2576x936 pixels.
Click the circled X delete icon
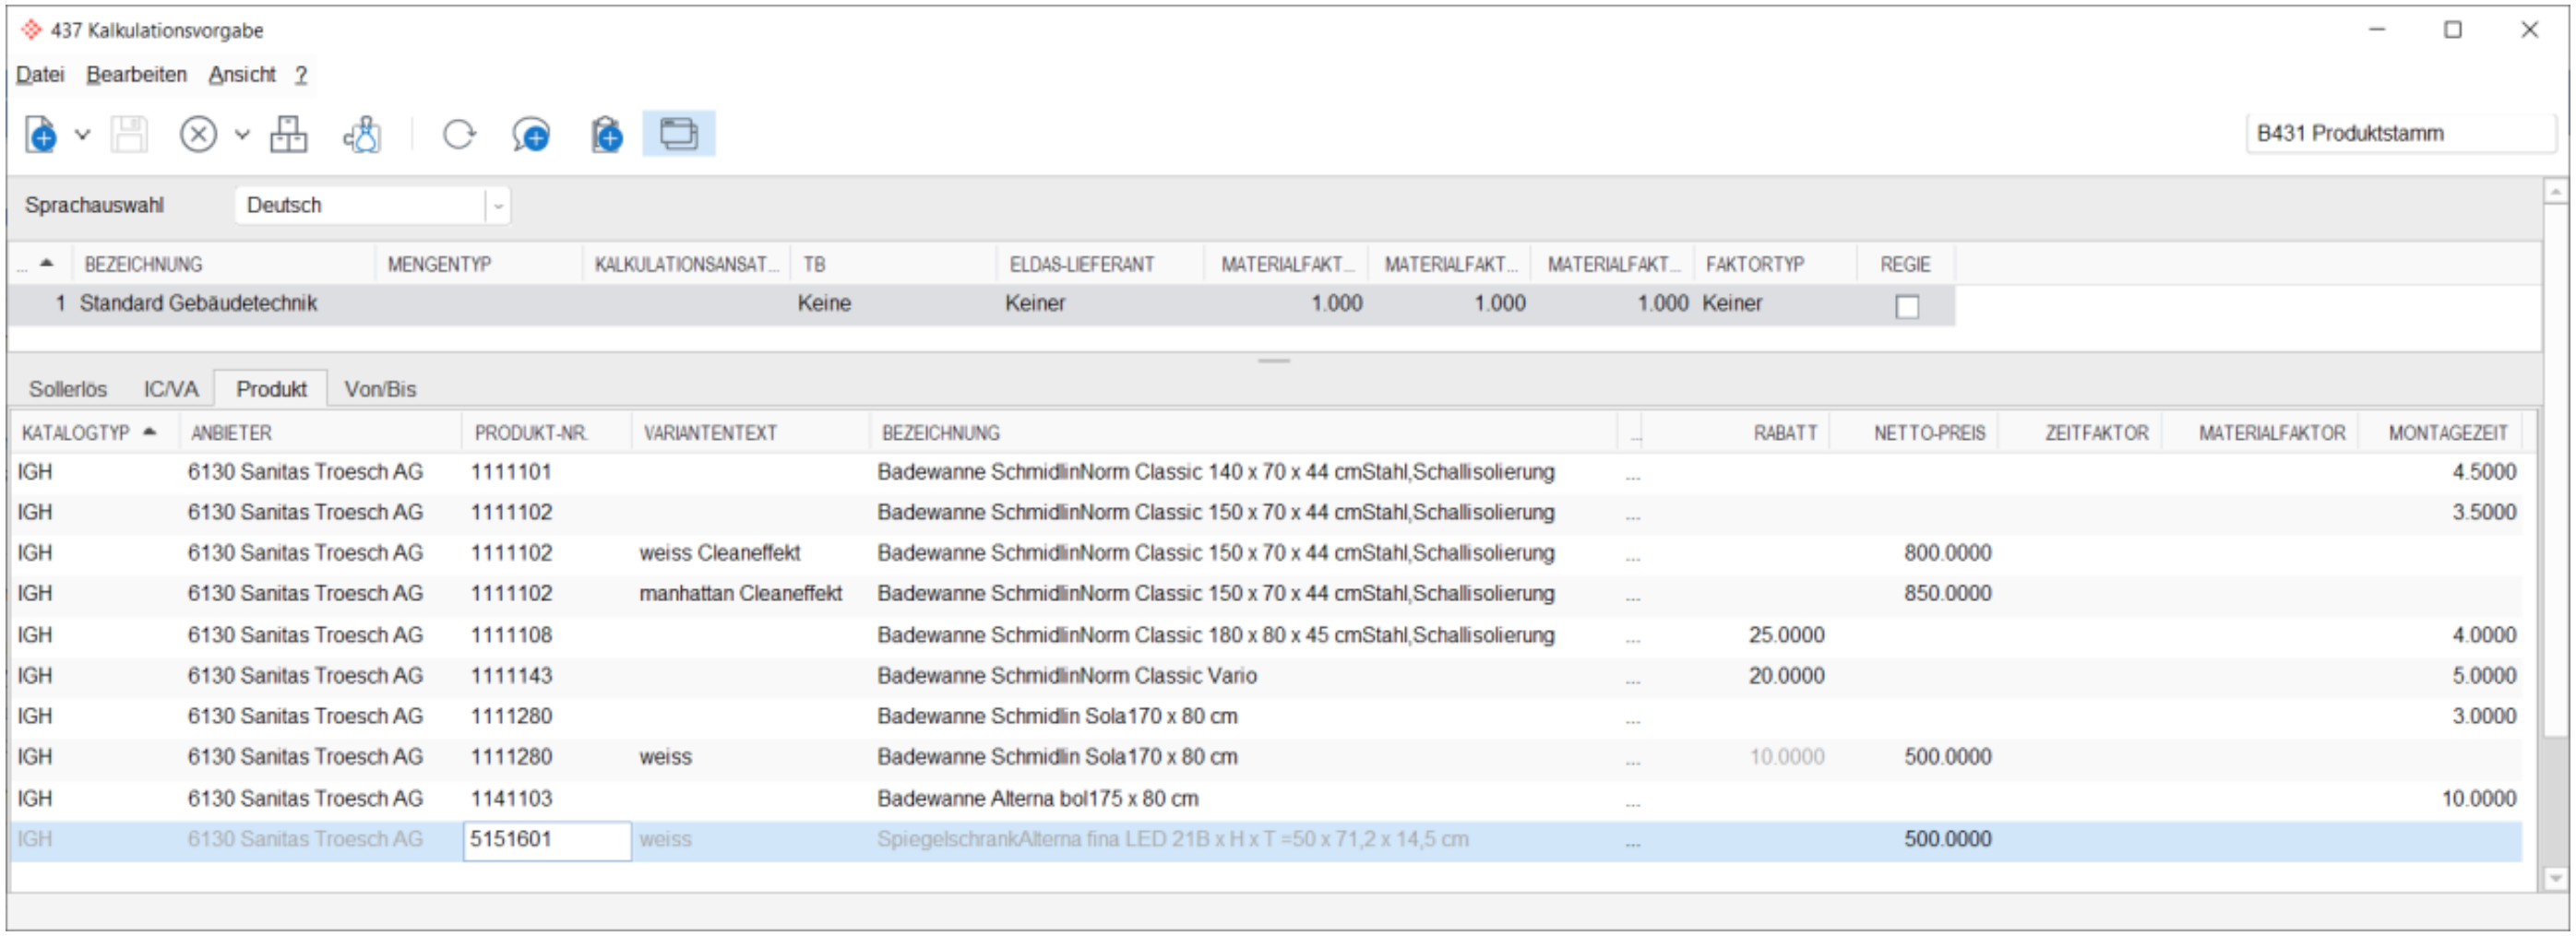click(x=198, y=134)
